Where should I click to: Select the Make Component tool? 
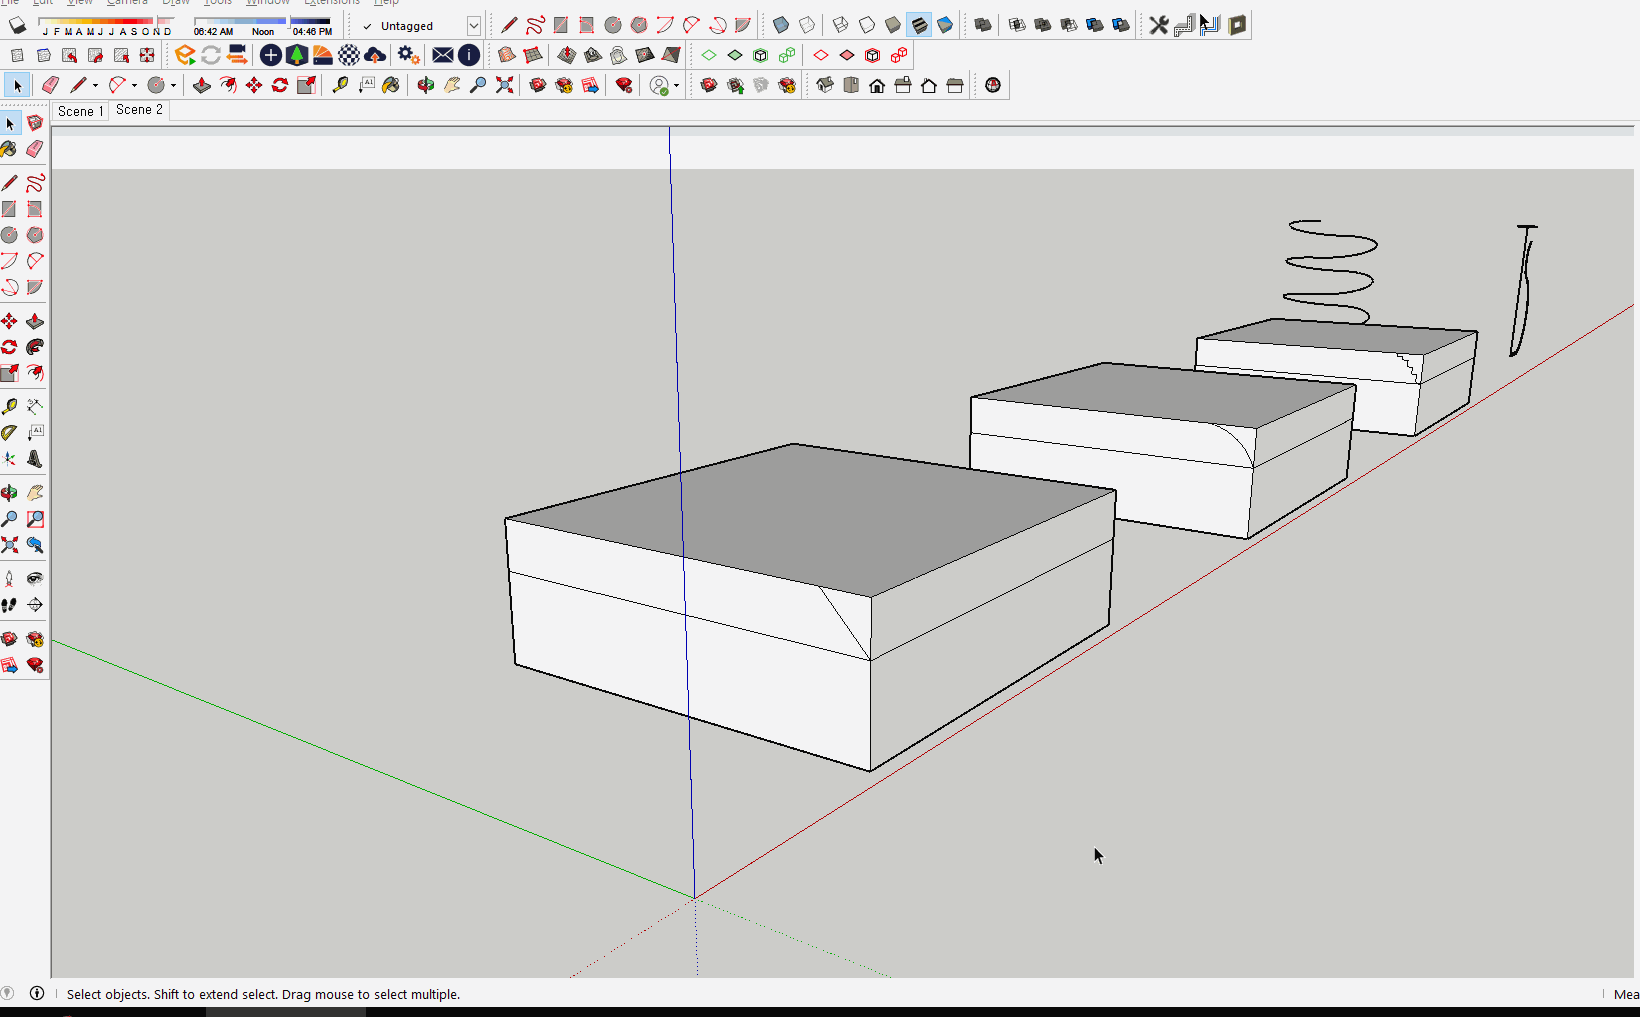point(35,123)
